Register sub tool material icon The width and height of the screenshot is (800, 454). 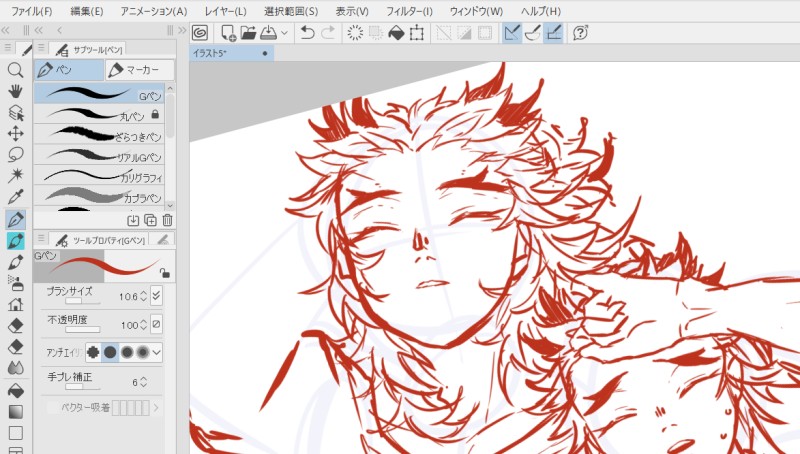[x=133, y=220]
